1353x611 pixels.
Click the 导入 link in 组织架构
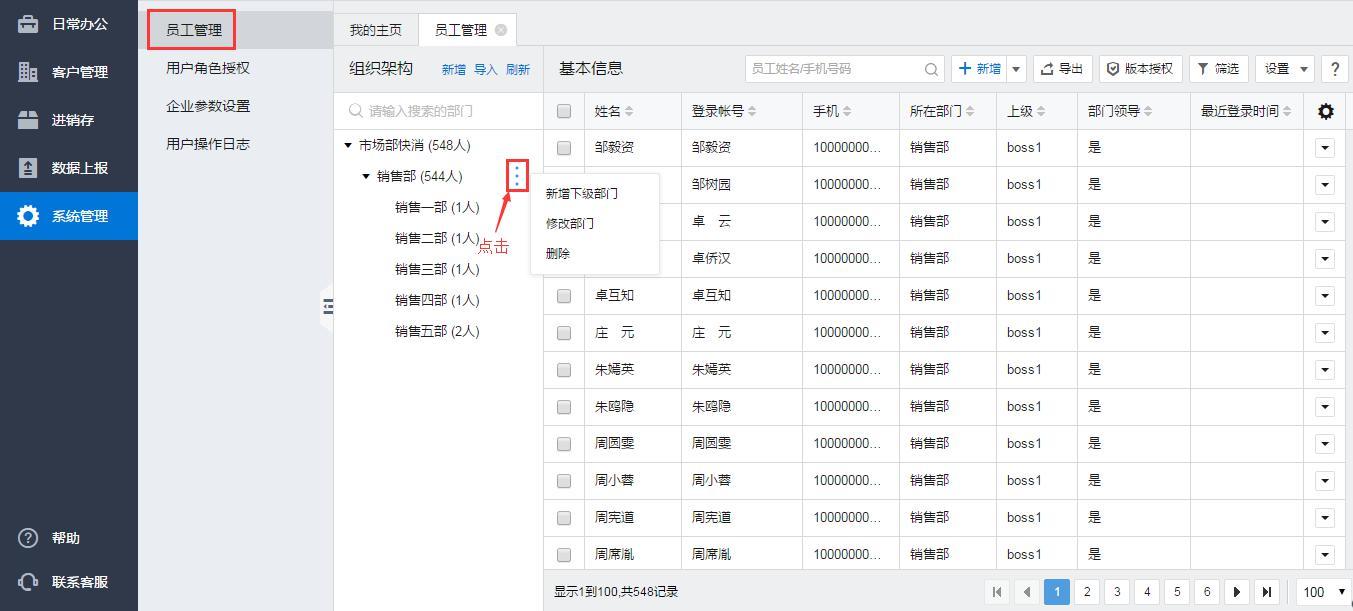485,70
